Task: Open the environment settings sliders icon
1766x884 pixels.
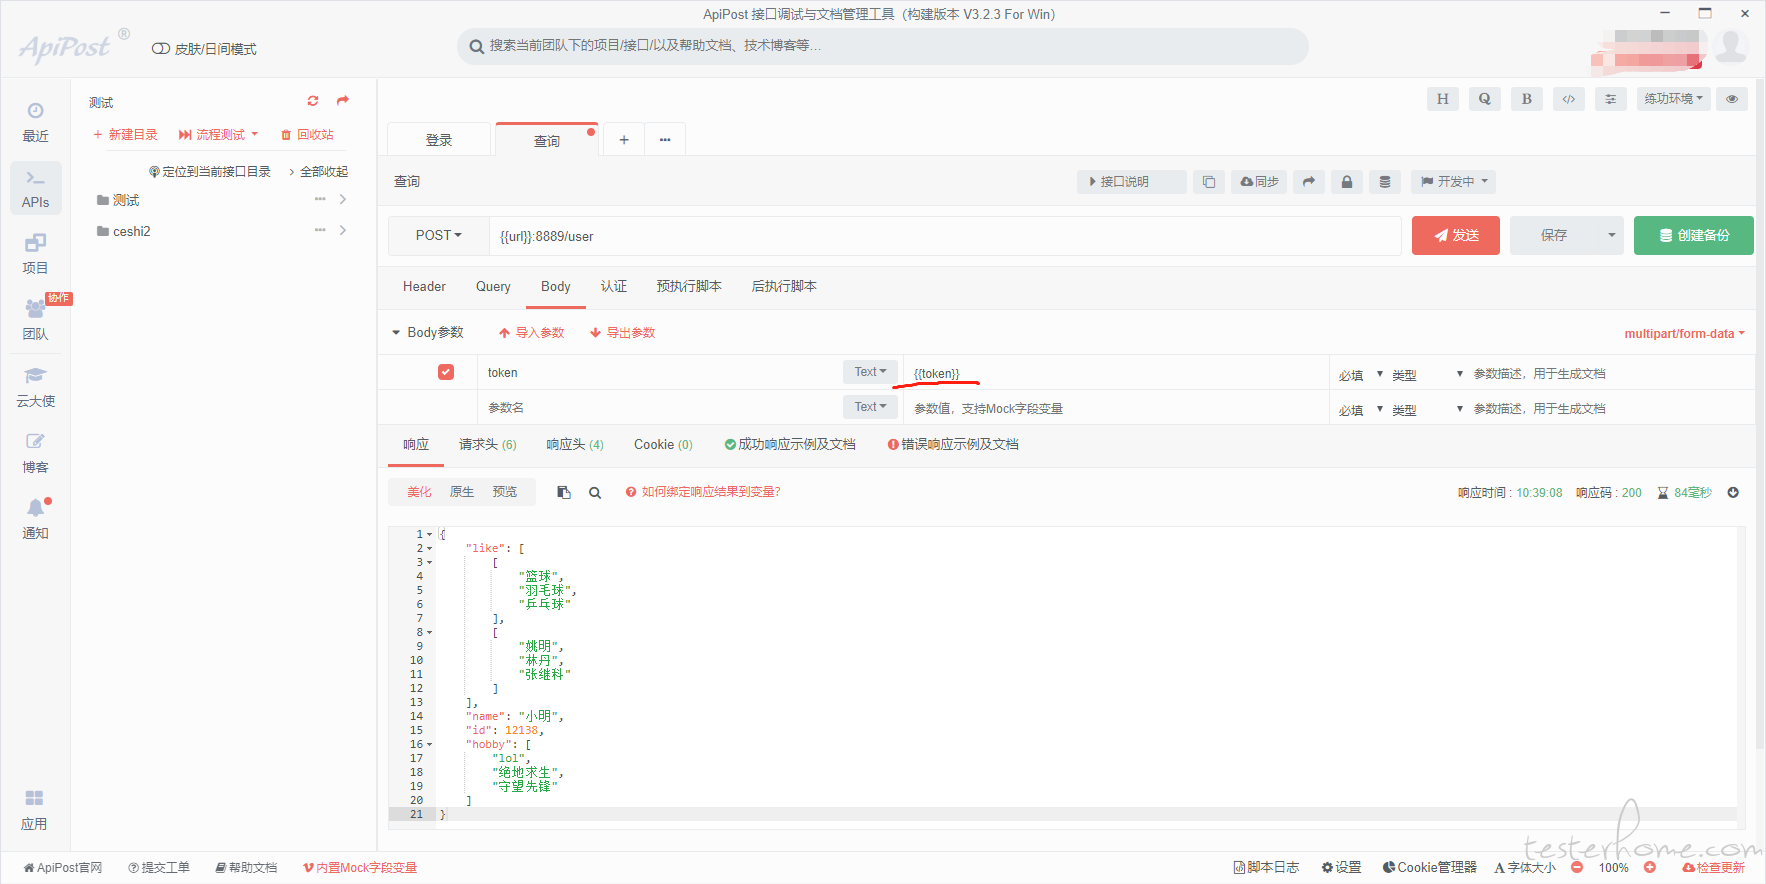Action: (x=1610, y=99)
